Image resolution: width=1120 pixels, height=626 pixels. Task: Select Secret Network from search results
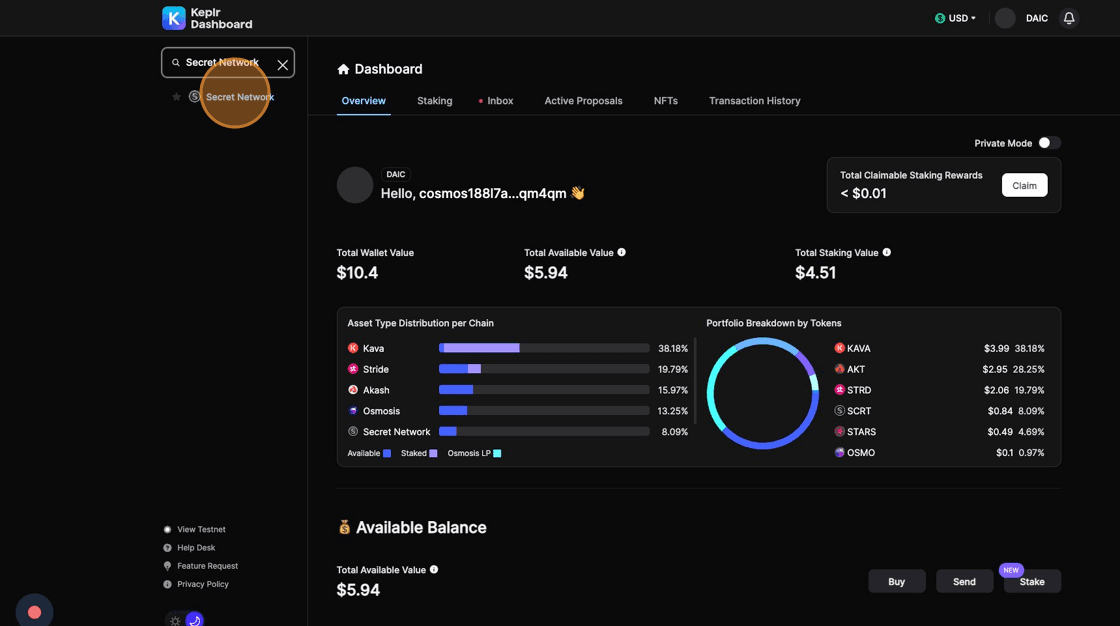pos(239,97)
